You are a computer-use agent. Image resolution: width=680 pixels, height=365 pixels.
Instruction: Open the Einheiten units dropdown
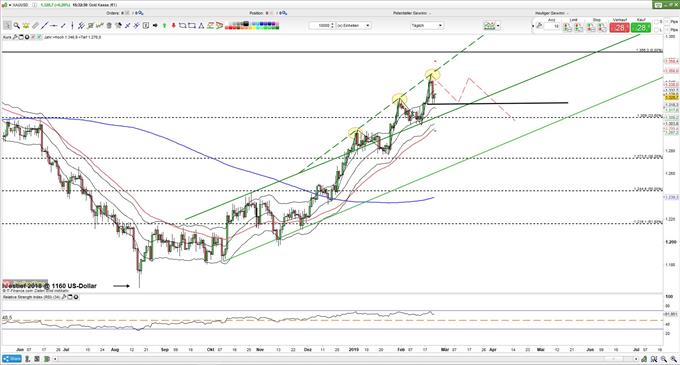tap(353, 26)
